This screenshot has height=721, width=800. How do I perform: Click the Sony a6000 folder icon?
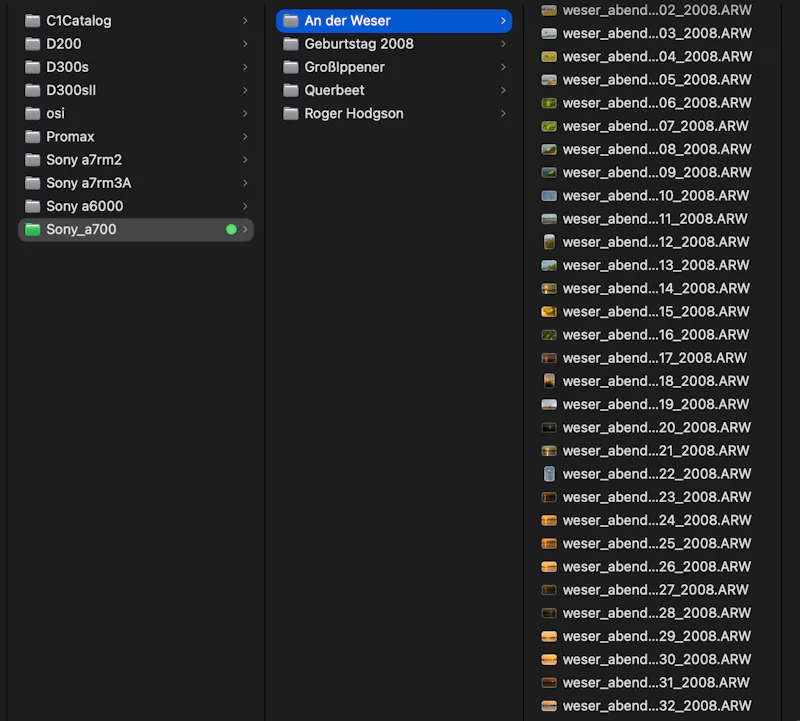[x=33, y=206]
